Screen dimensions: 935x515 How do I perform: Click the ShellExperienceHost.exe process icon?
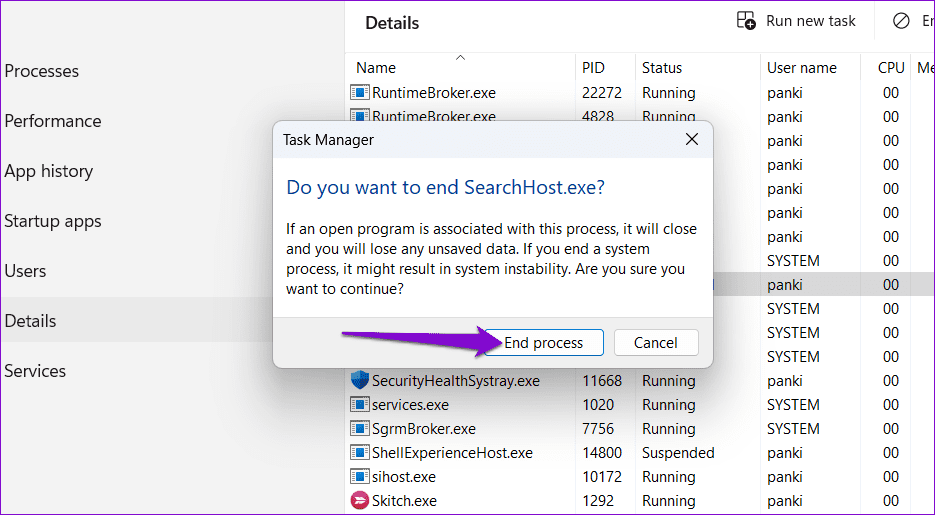[x=360, y=452]
